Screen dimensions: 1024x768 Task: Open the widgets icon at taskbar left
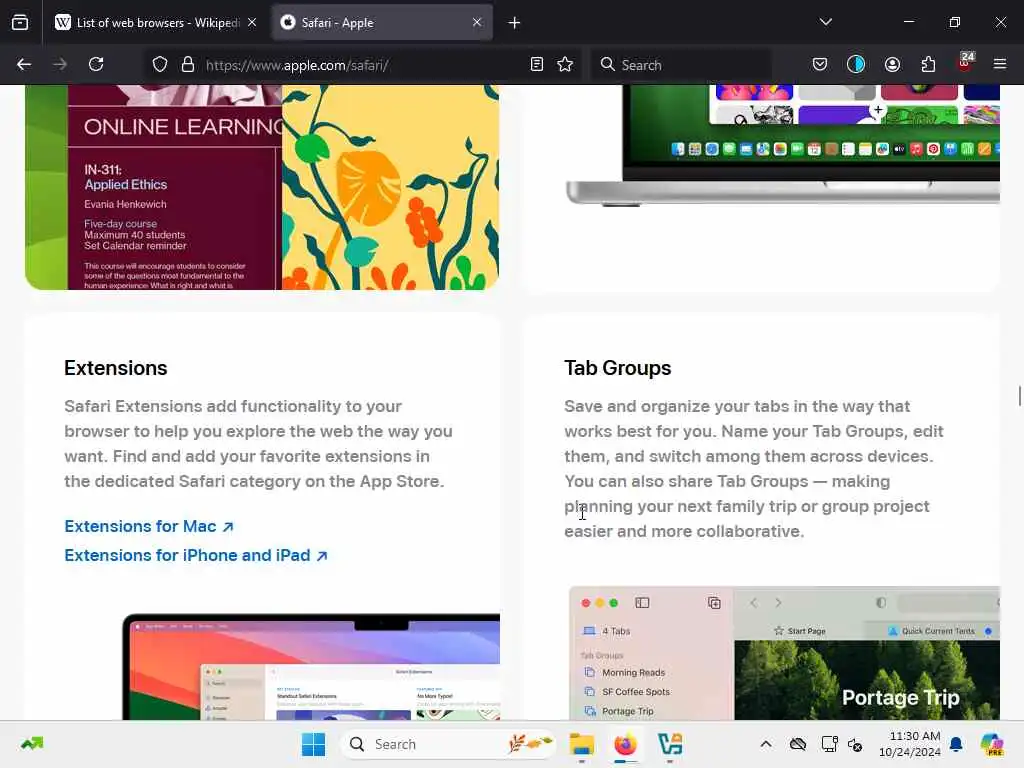pos(32,744)
